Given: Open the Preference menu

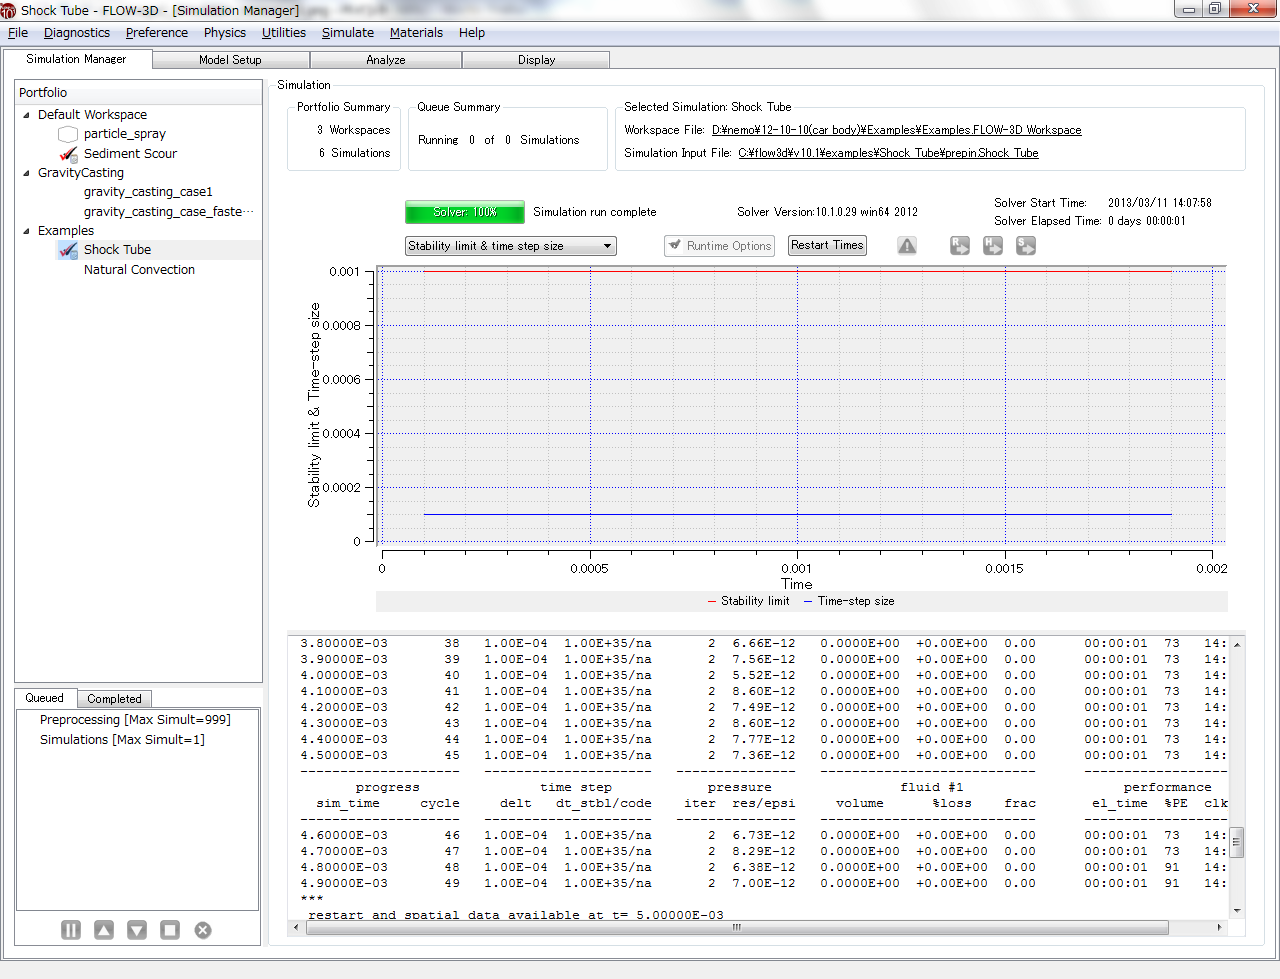Looking at the screenshot, I should coord(157,33).
